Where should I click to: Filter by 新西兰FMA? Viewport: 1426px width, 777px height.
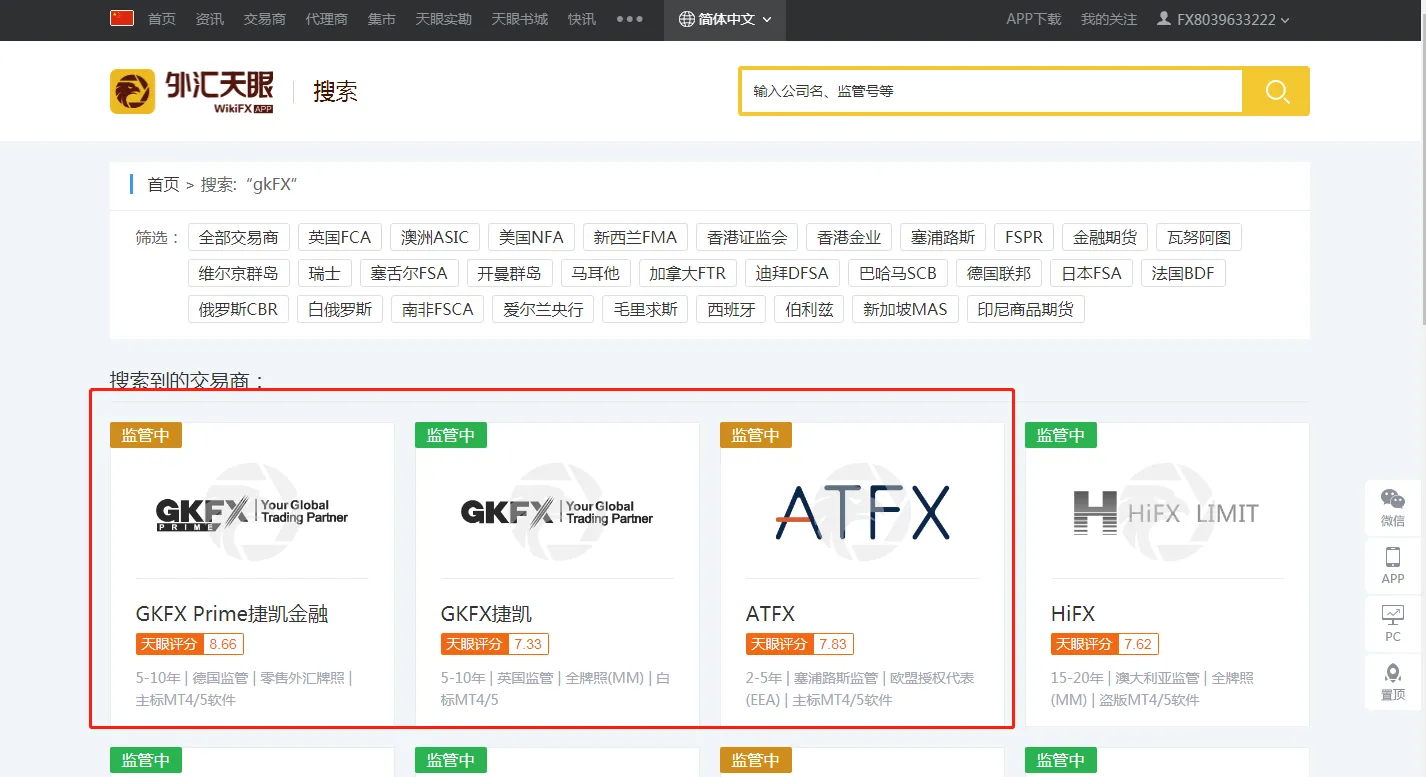click(x=635, y=237)
